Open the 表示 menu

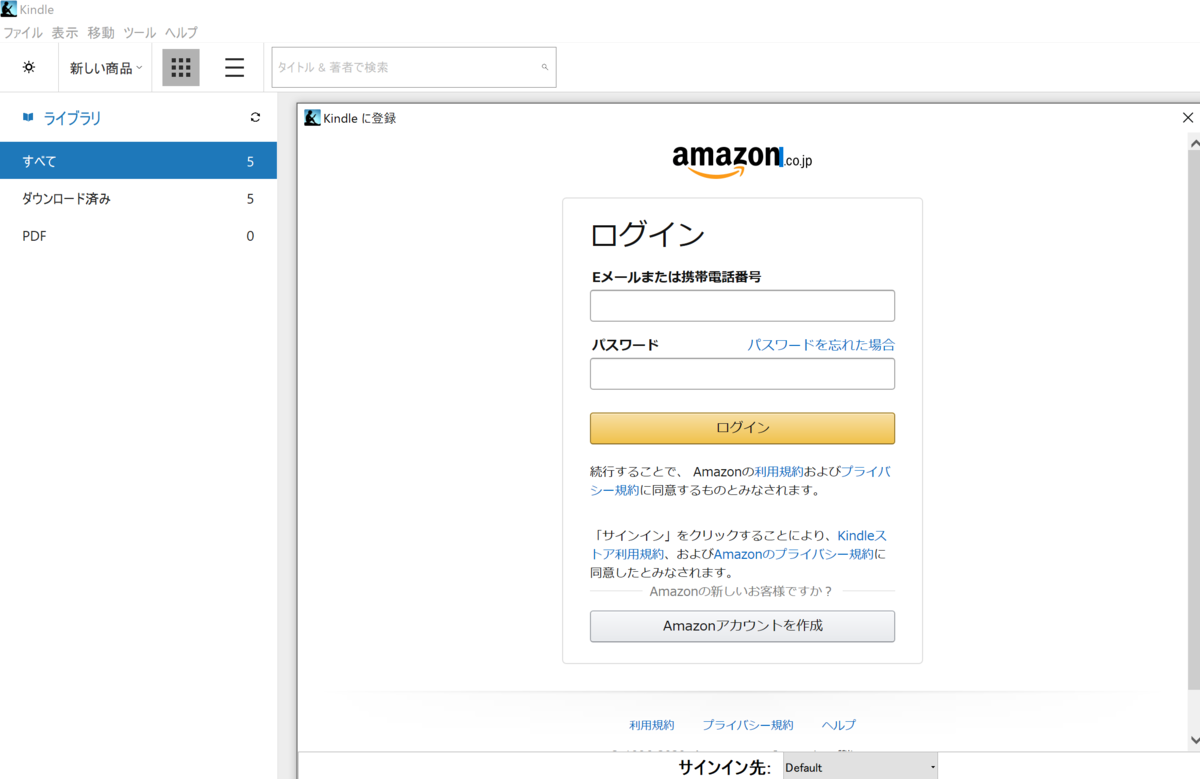(65, 33)
